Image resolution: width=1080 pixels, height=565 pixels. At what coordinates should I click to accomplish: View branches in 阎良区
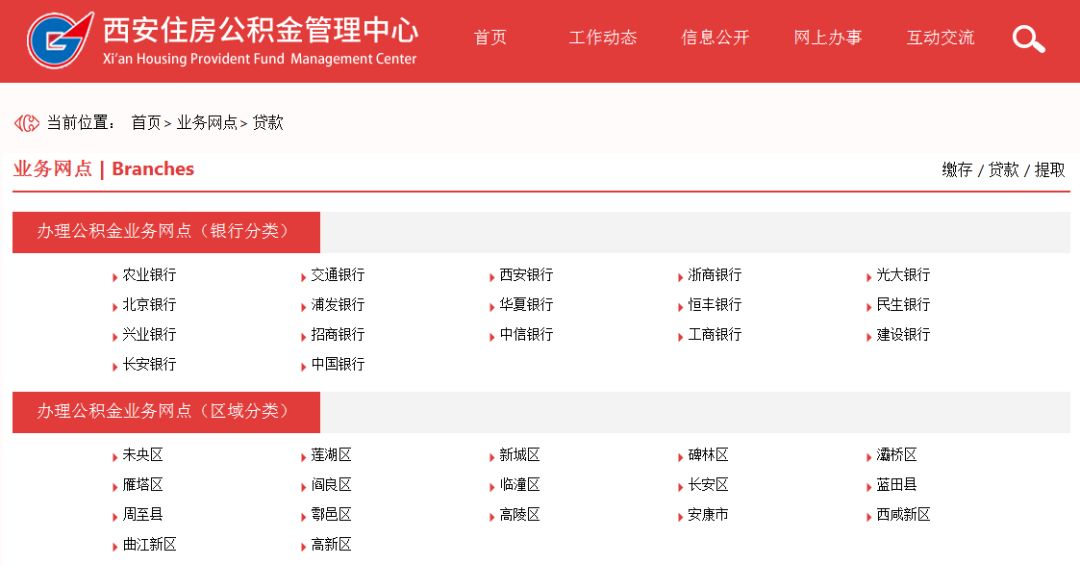click(331, 485)
